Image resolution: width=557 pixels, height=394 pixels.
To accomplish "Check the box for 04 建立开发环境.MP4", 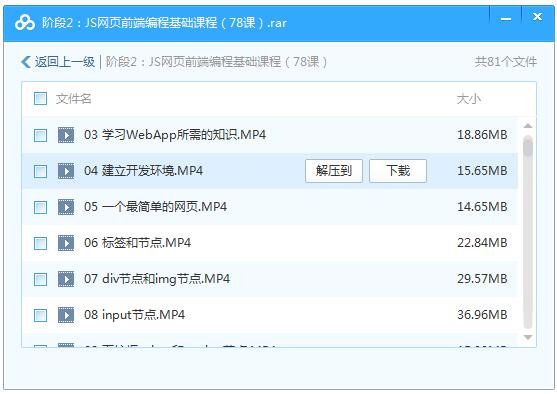I will (40, 171).
